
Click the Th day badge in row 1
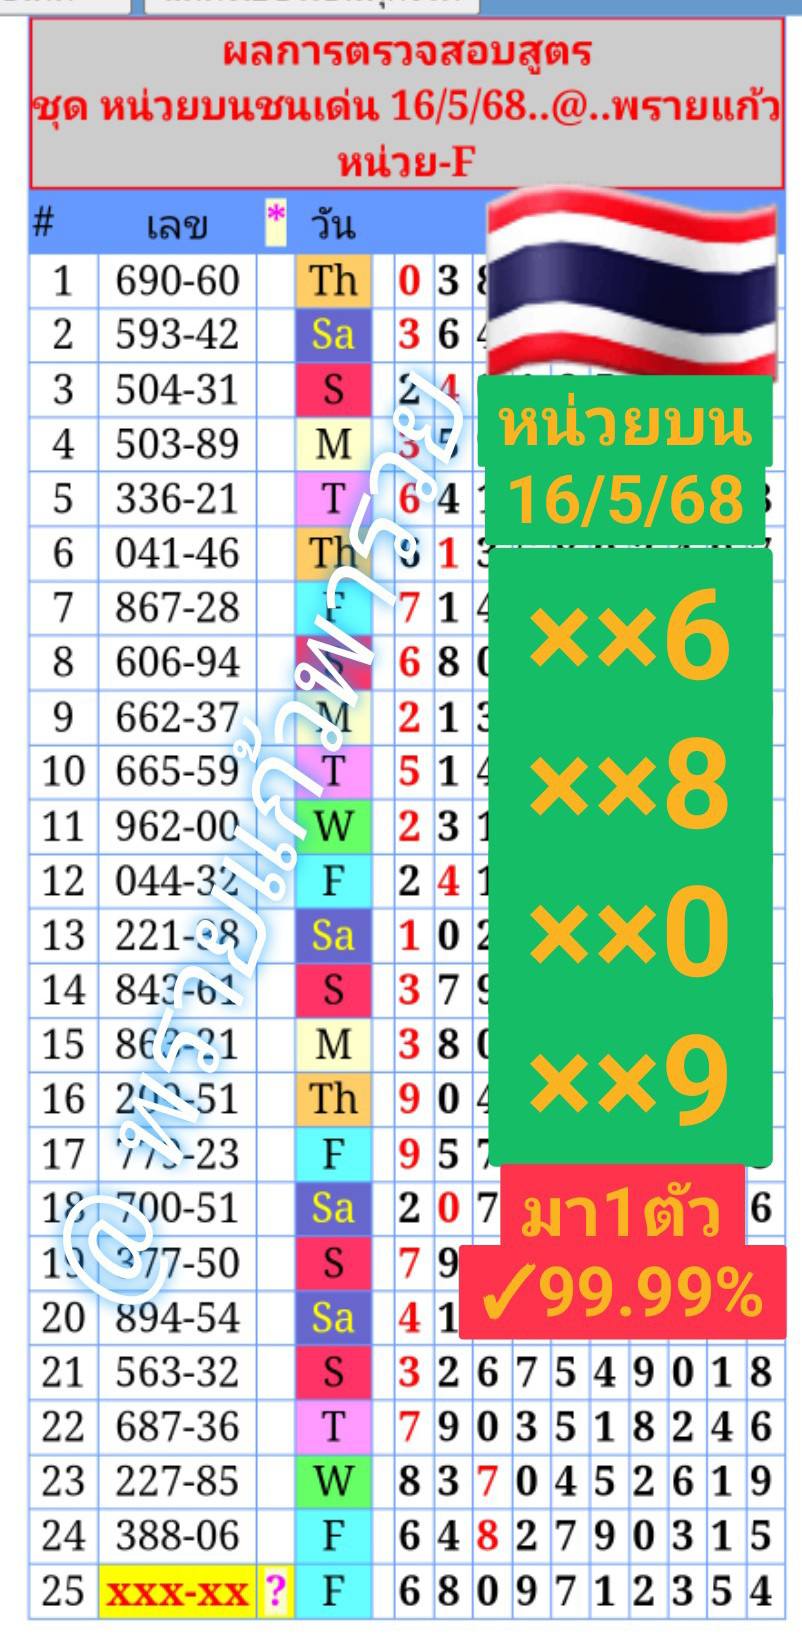(333, 280)
